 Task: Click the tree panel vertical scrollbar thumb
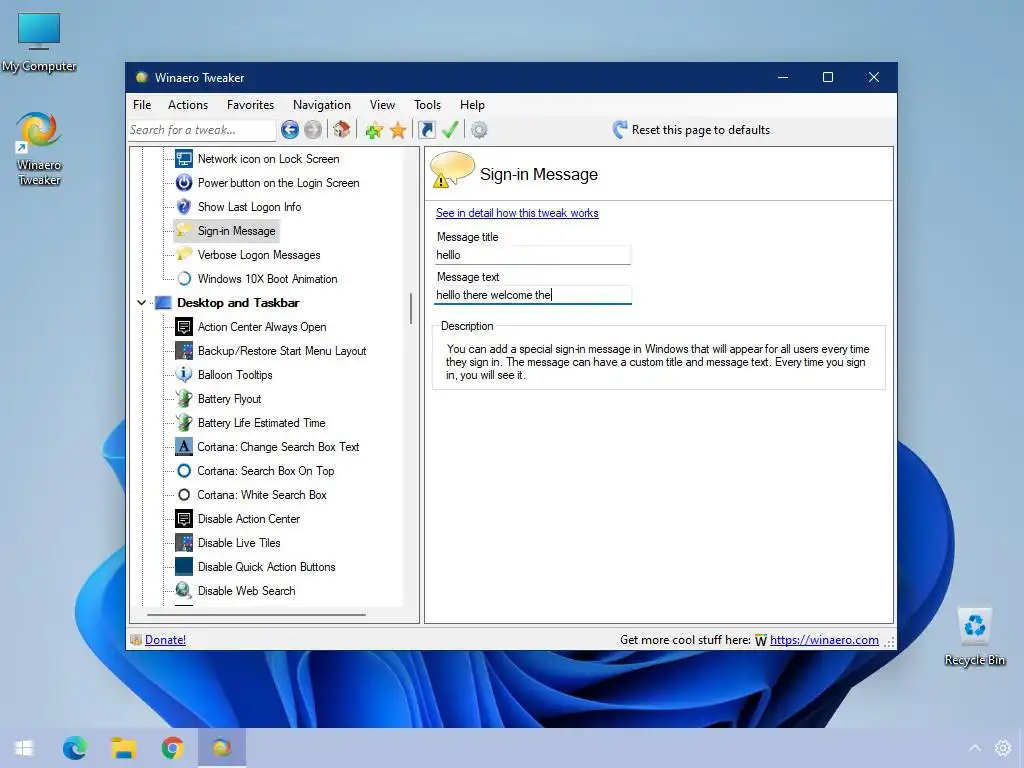411,308
